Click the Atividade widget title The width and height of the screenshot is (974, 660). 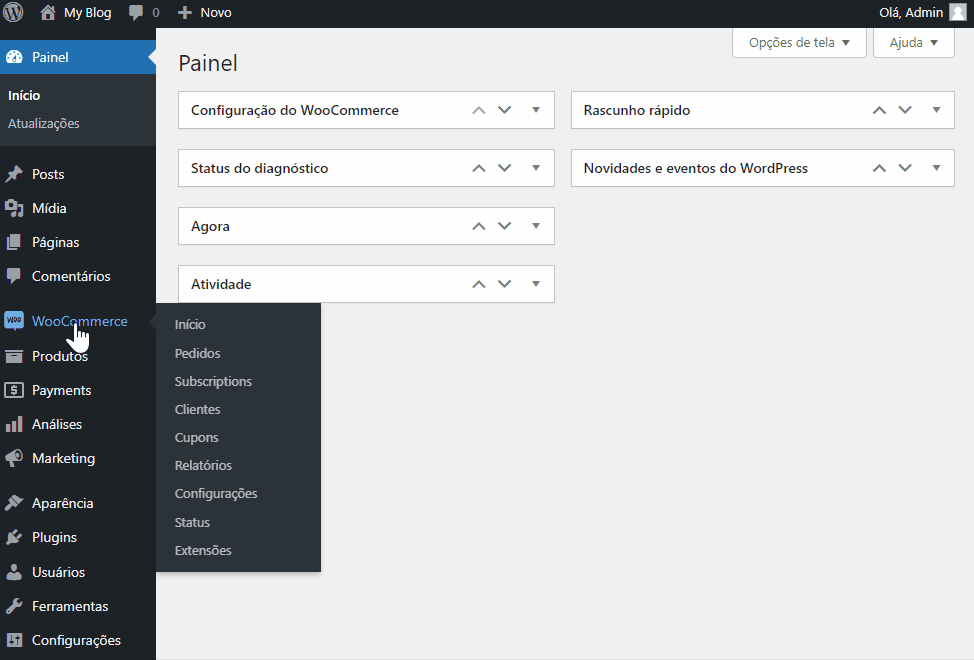221,284
